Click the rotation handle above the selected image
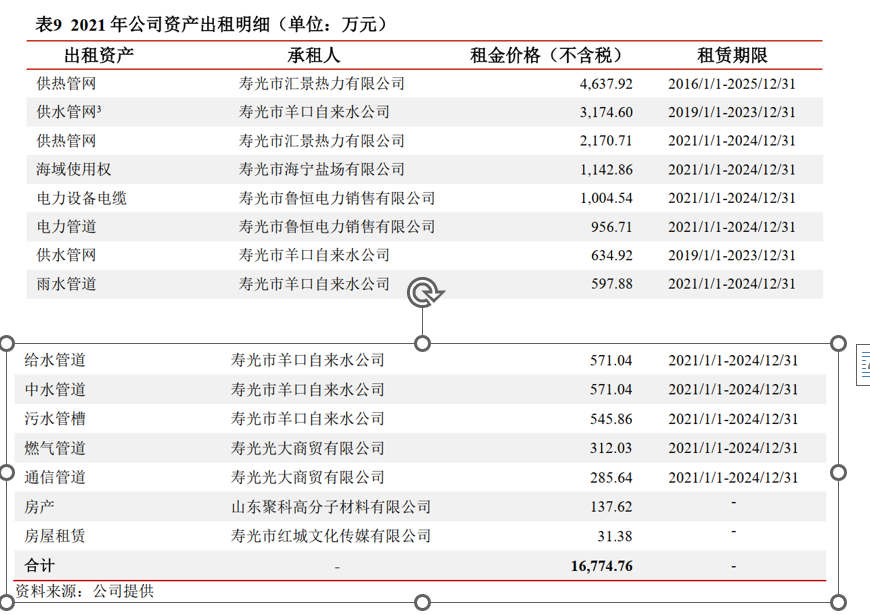870x615 pixels. pyautogui.click(x=424, y=292)
